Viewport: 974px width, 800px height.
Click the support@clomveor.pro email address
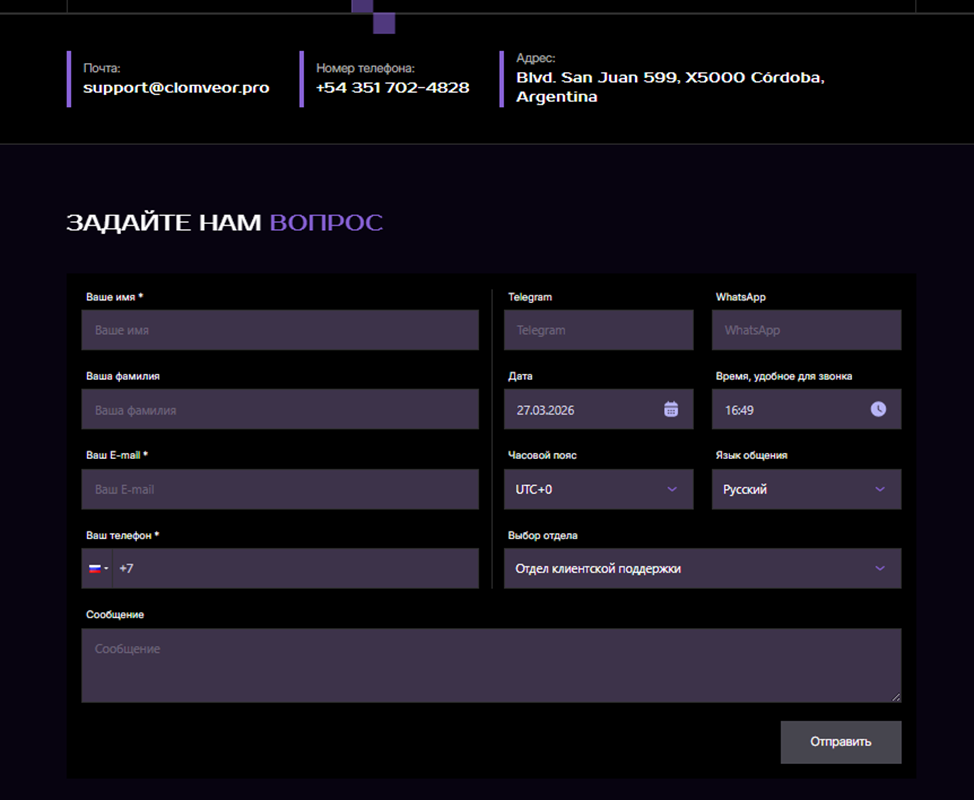coord(176,87)
